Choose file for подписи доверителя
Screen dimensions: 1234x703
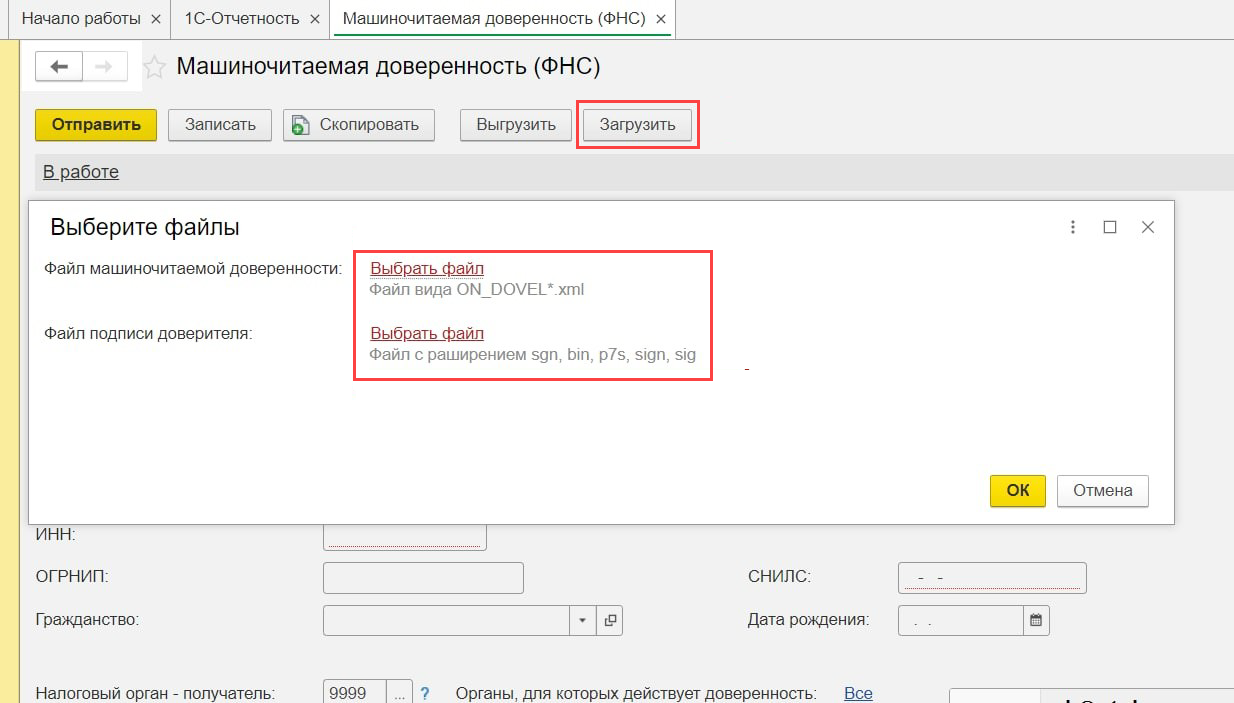[x=427, y=333]
